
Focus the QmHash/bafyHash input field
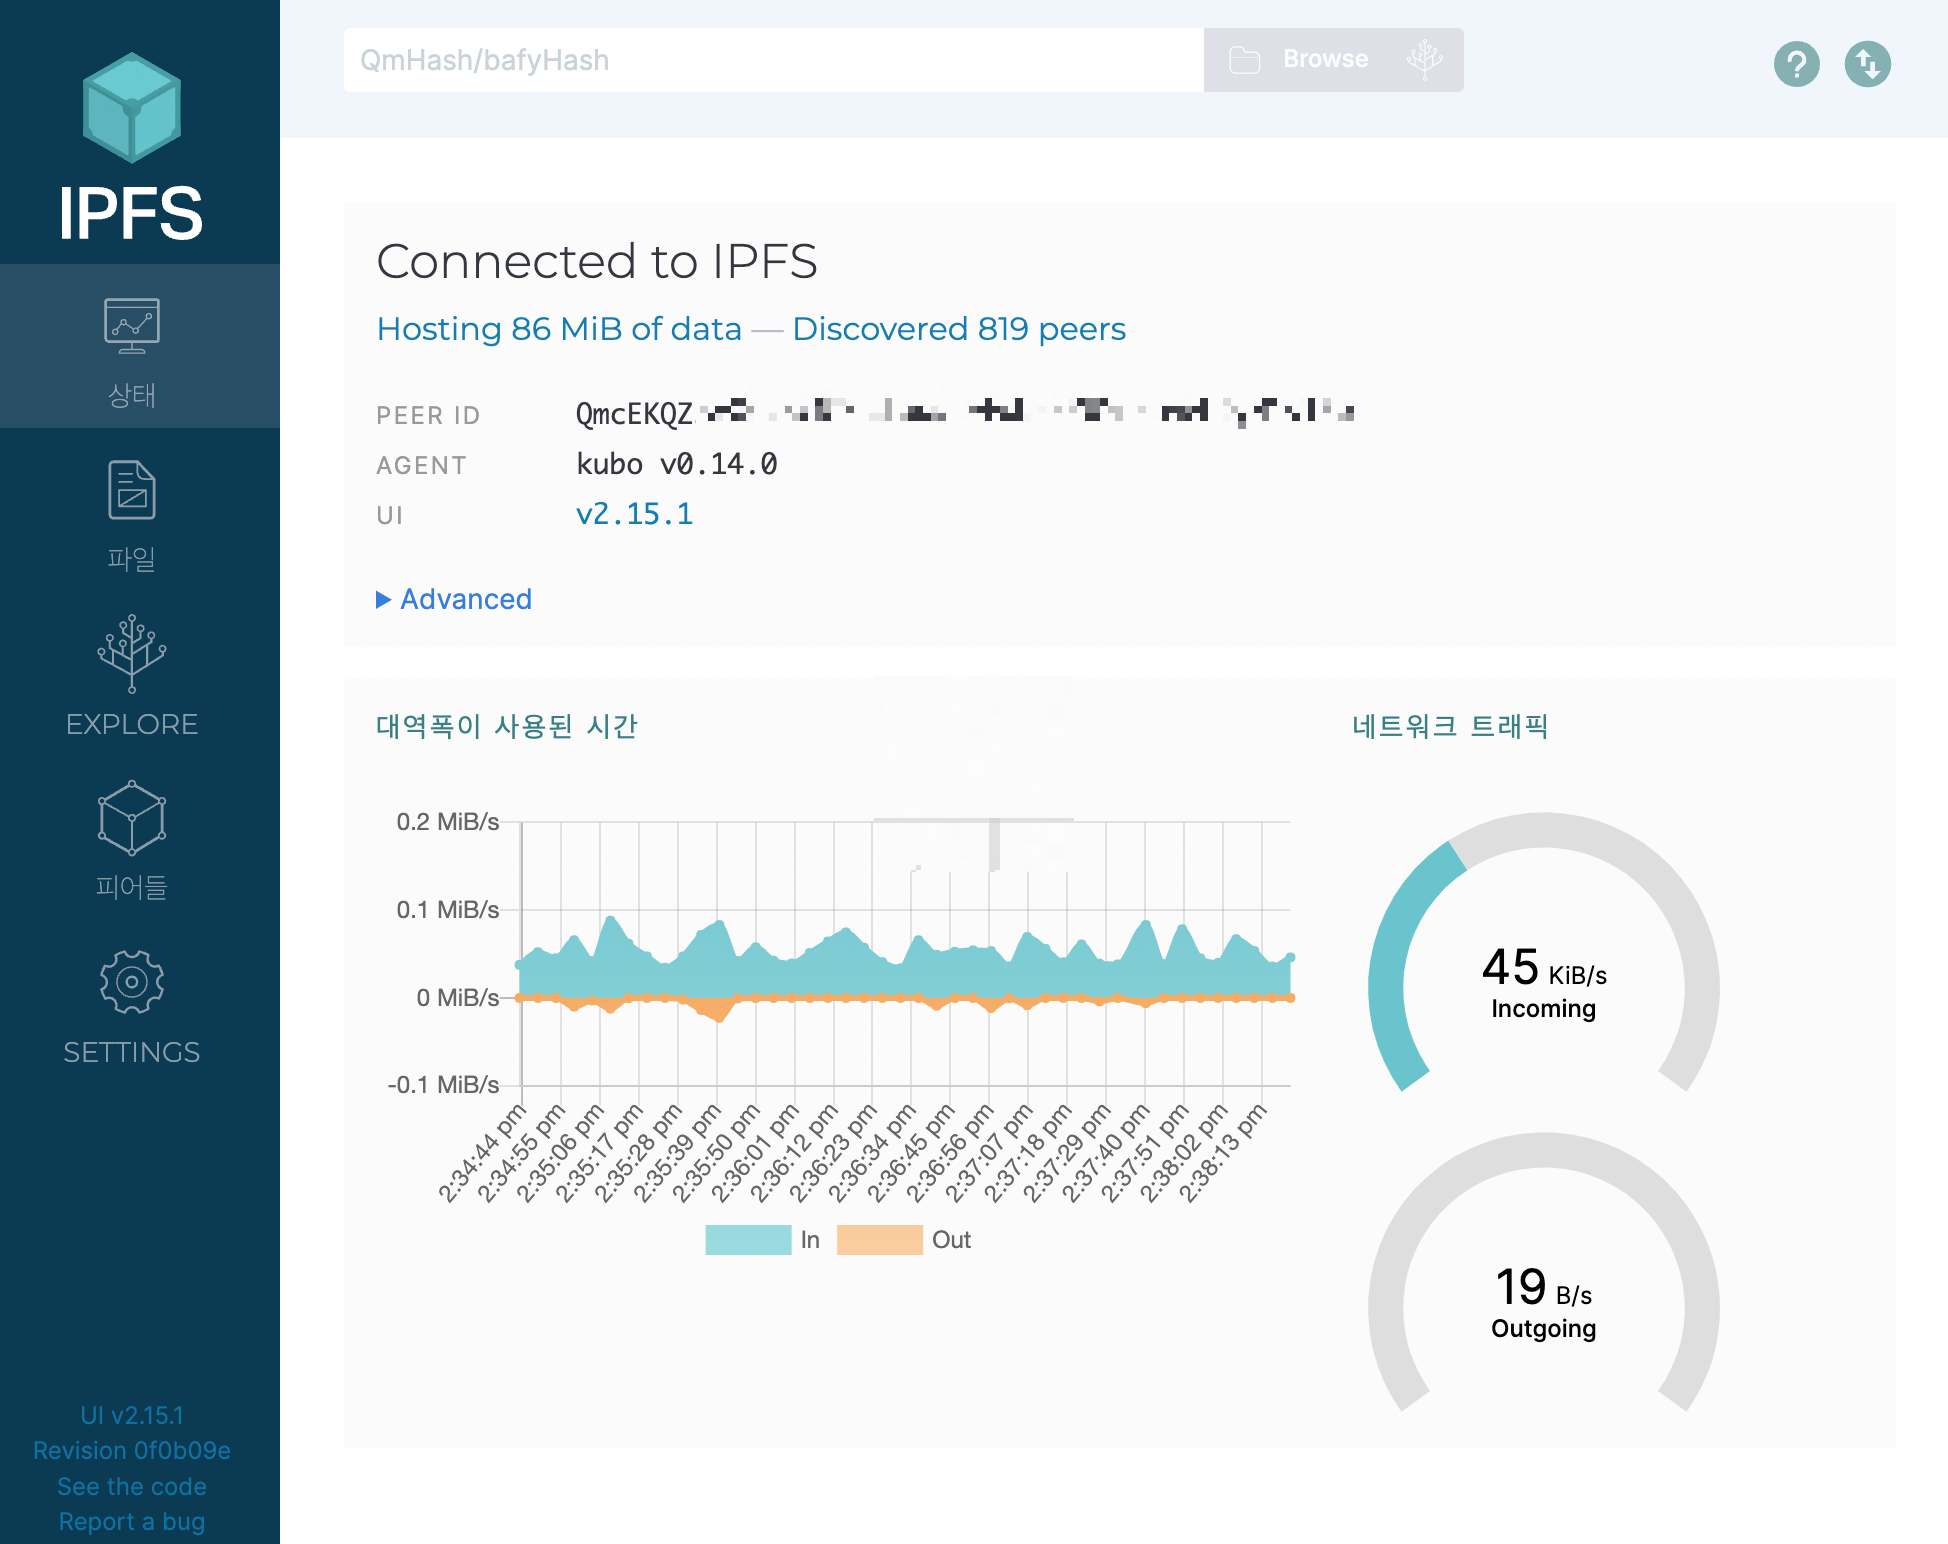pyautogui.click(x=772, y=60)
